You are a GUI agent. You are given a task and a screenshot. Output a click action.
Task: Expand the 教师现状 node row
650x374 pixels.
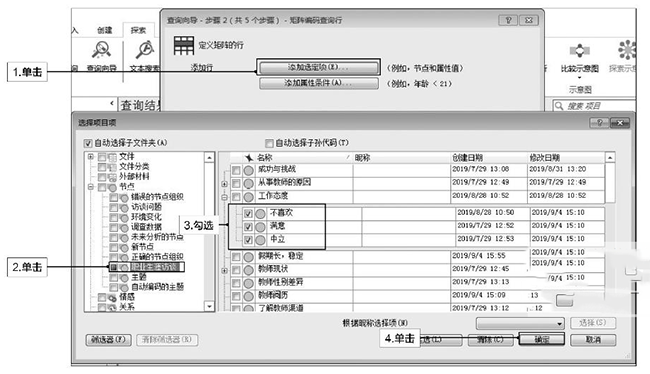point(224,270)
